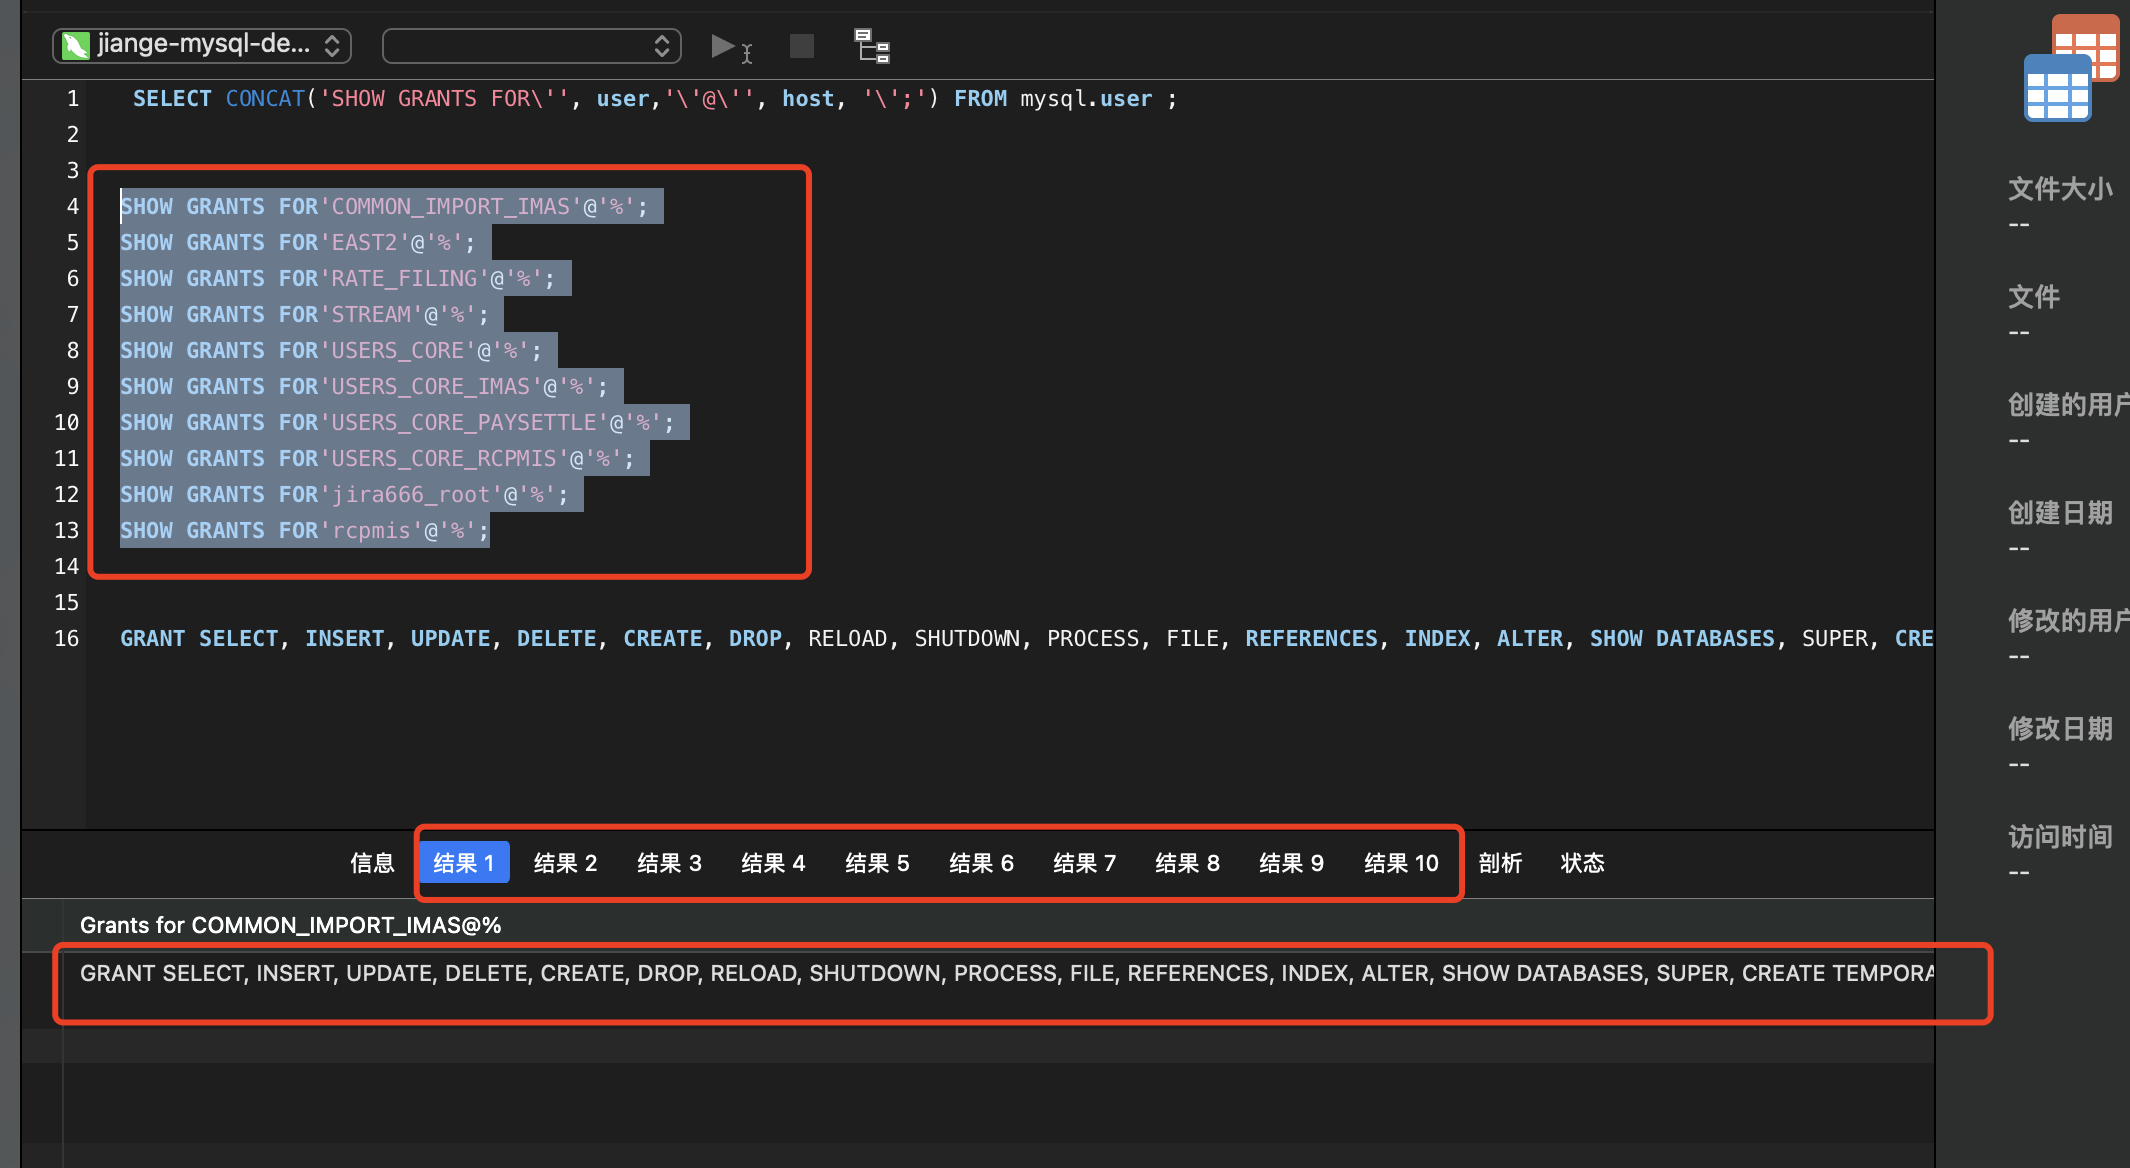Click the table grid icon in side panel

coord(2060,87)
